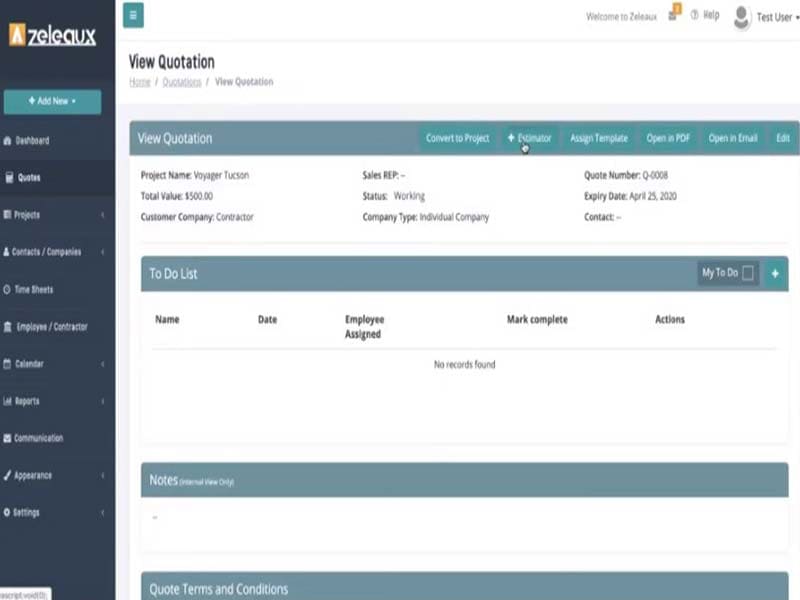This screenshot has width=800, height=600.
Task: Select Quotes in the sidebar
Action: [x=29, y=178]
